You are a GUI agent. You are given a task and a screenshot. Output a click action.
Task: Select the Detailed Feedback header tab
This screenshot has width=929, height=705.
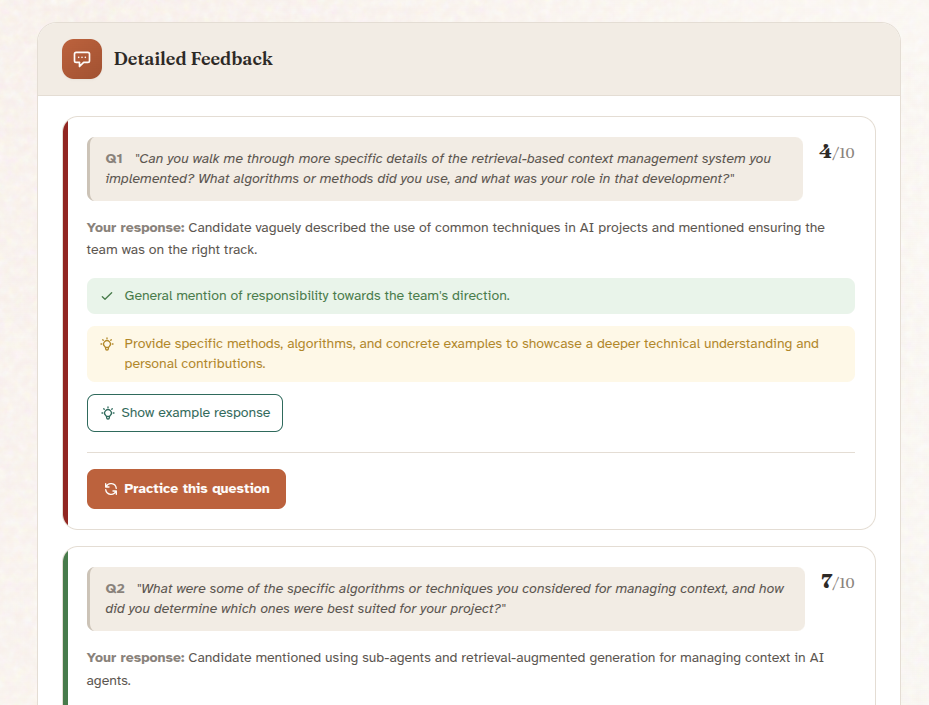(192, 59)
